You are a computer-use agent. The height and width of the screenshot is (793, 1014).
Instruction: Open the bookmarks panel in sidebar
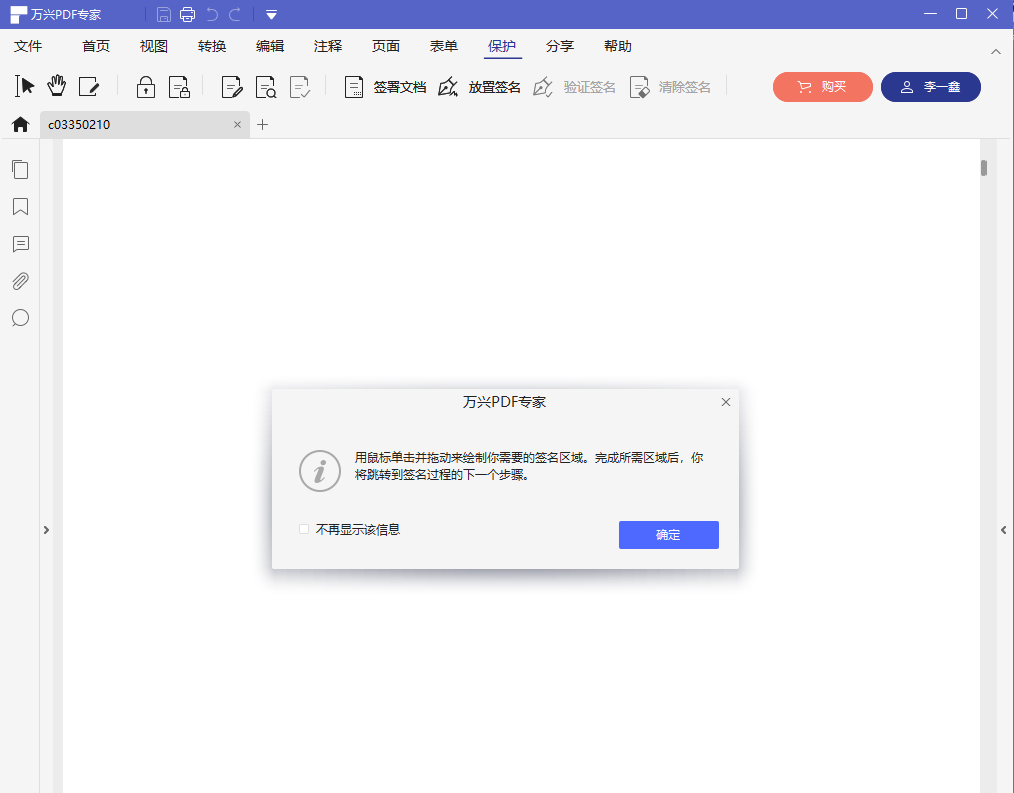point(21,206)
